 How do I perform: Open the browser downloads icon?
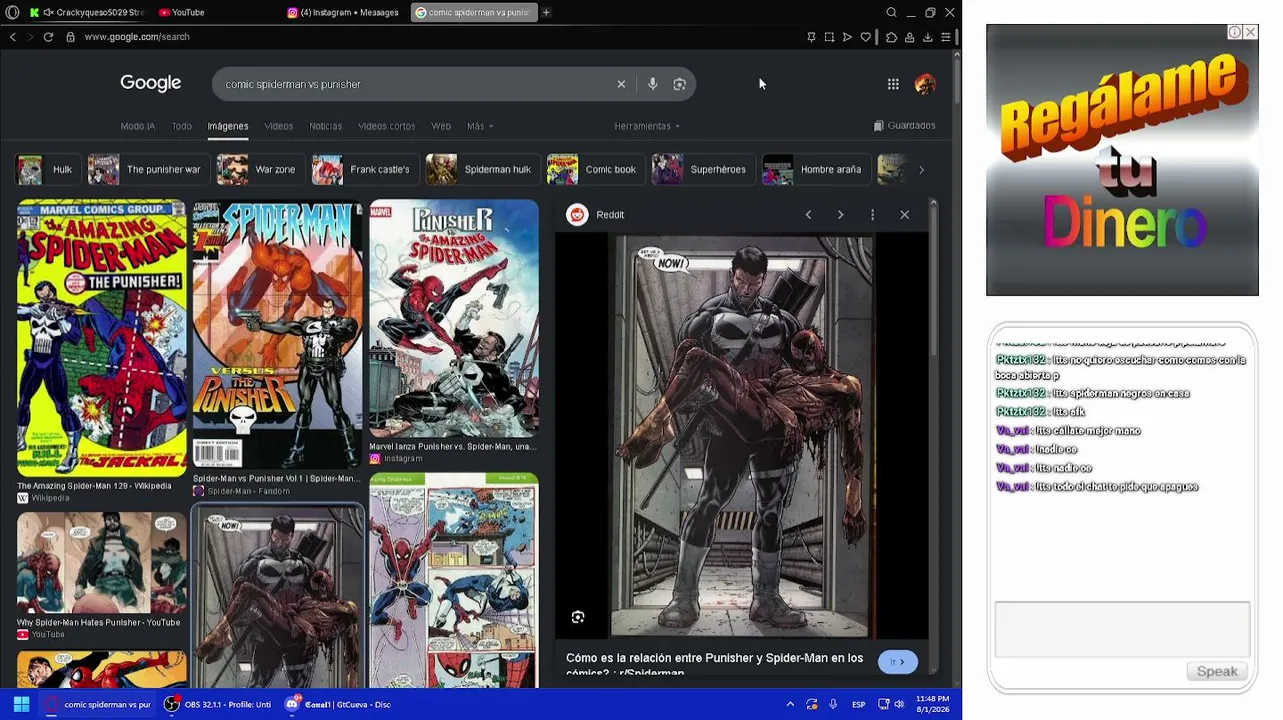pos(927,37)
